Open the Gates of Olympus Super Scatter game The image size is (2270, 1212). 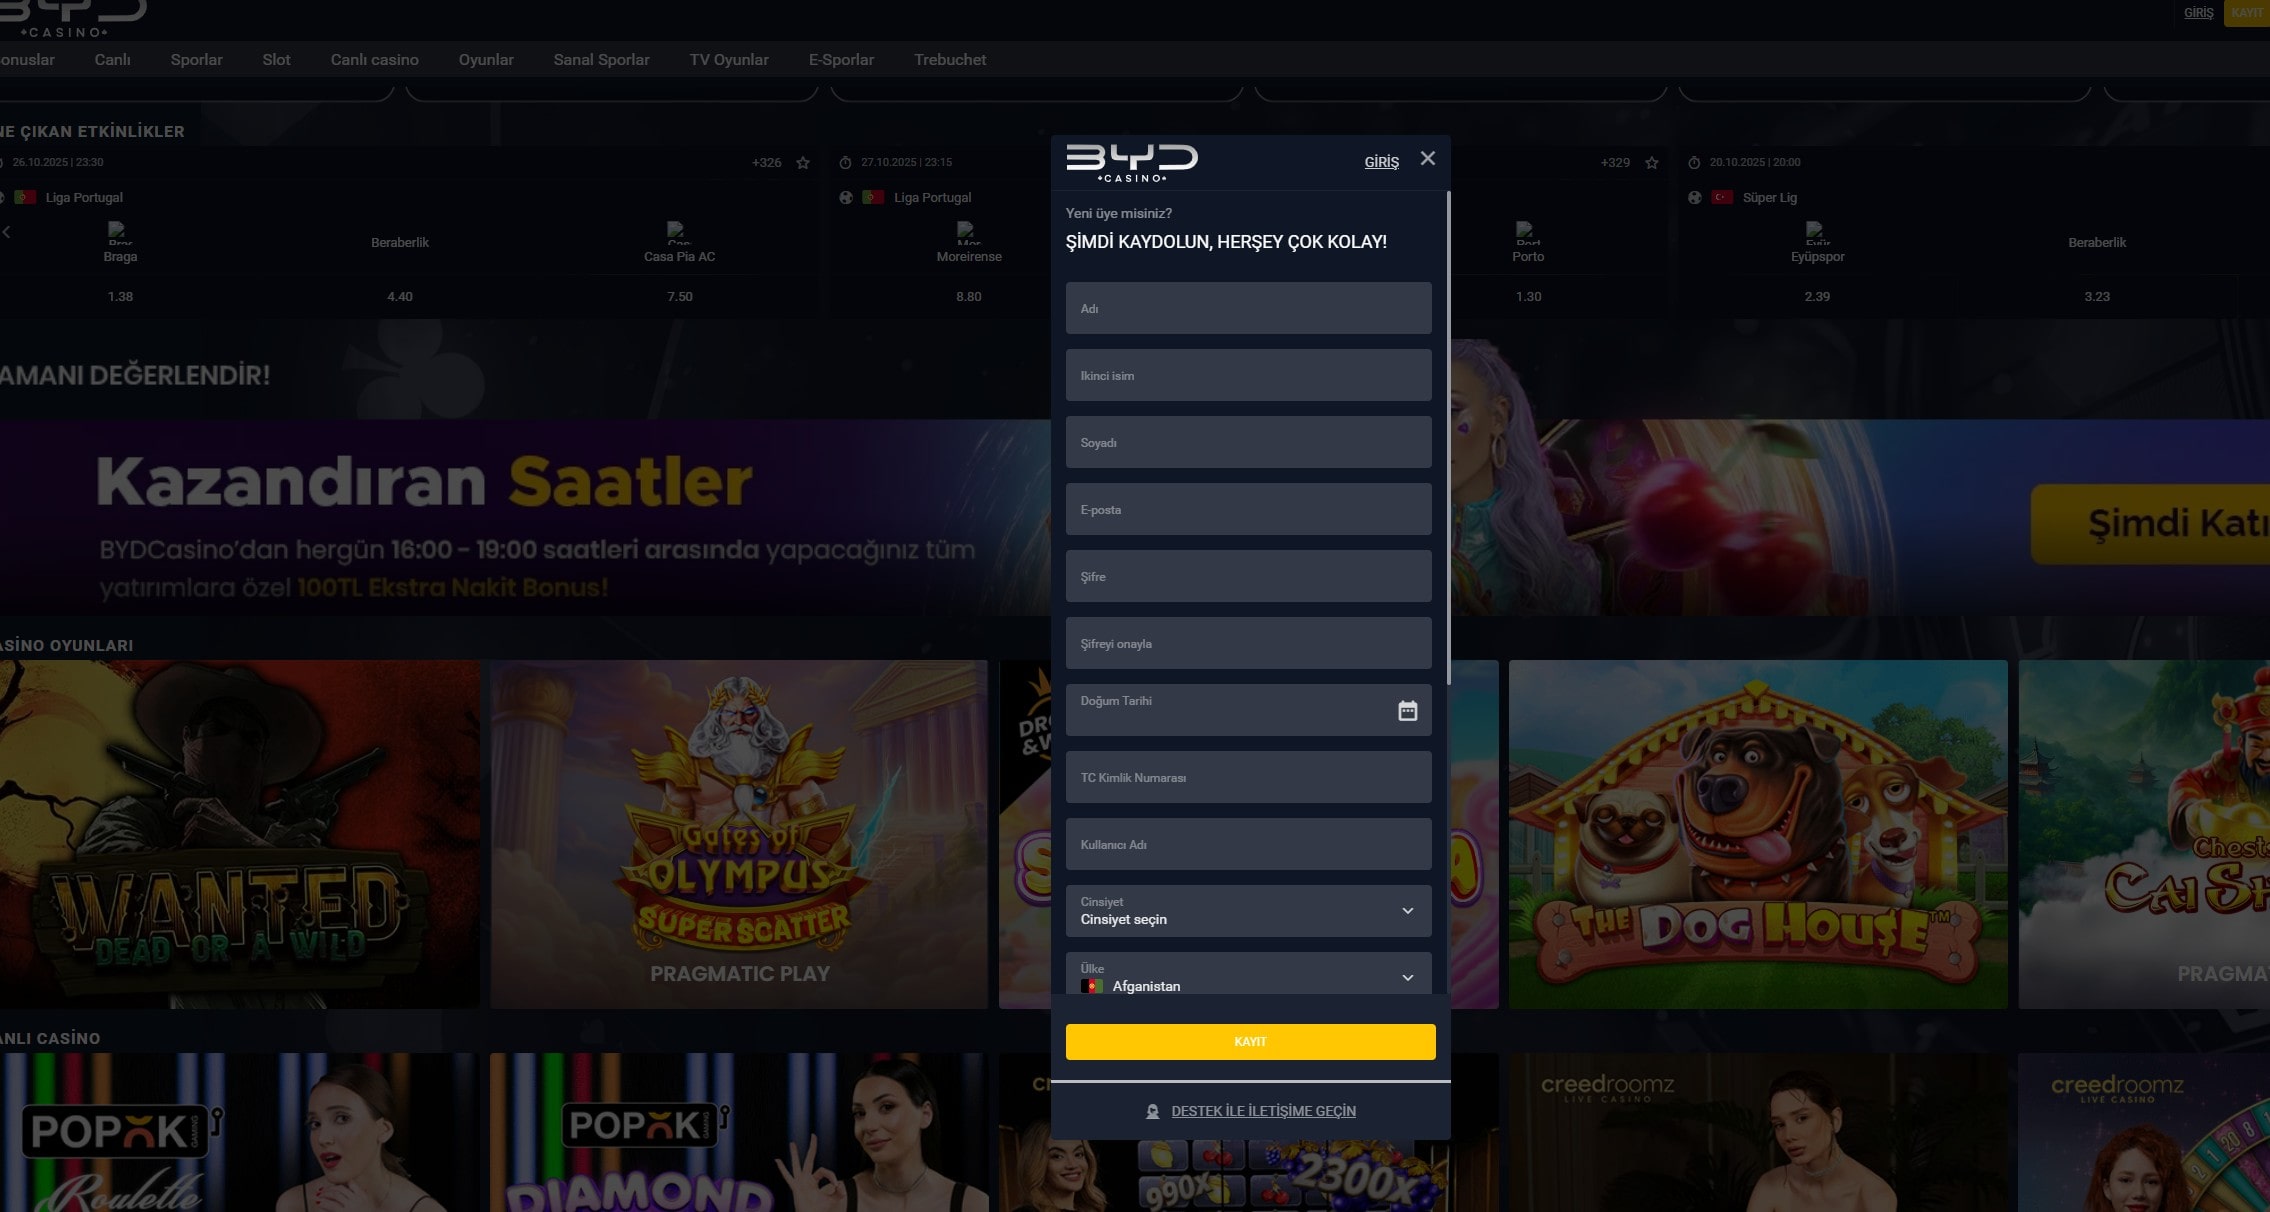[739, 834]
